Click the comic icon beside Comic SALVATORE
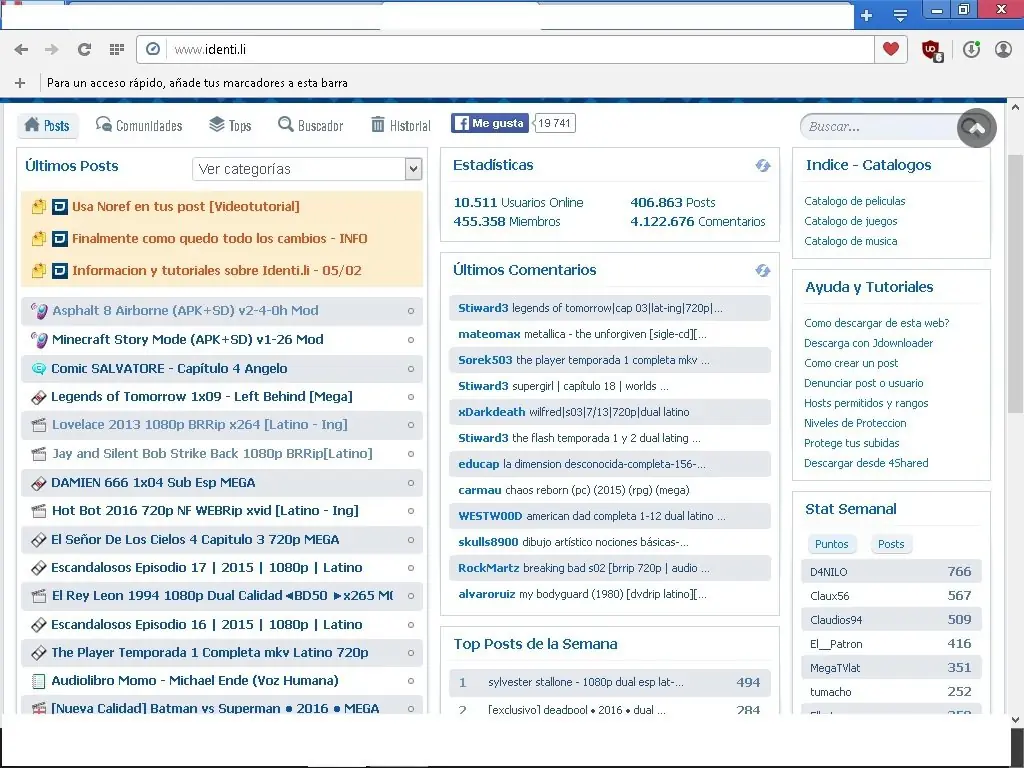The width and height of the screenshot is (1024, 768). pos(39,369)
